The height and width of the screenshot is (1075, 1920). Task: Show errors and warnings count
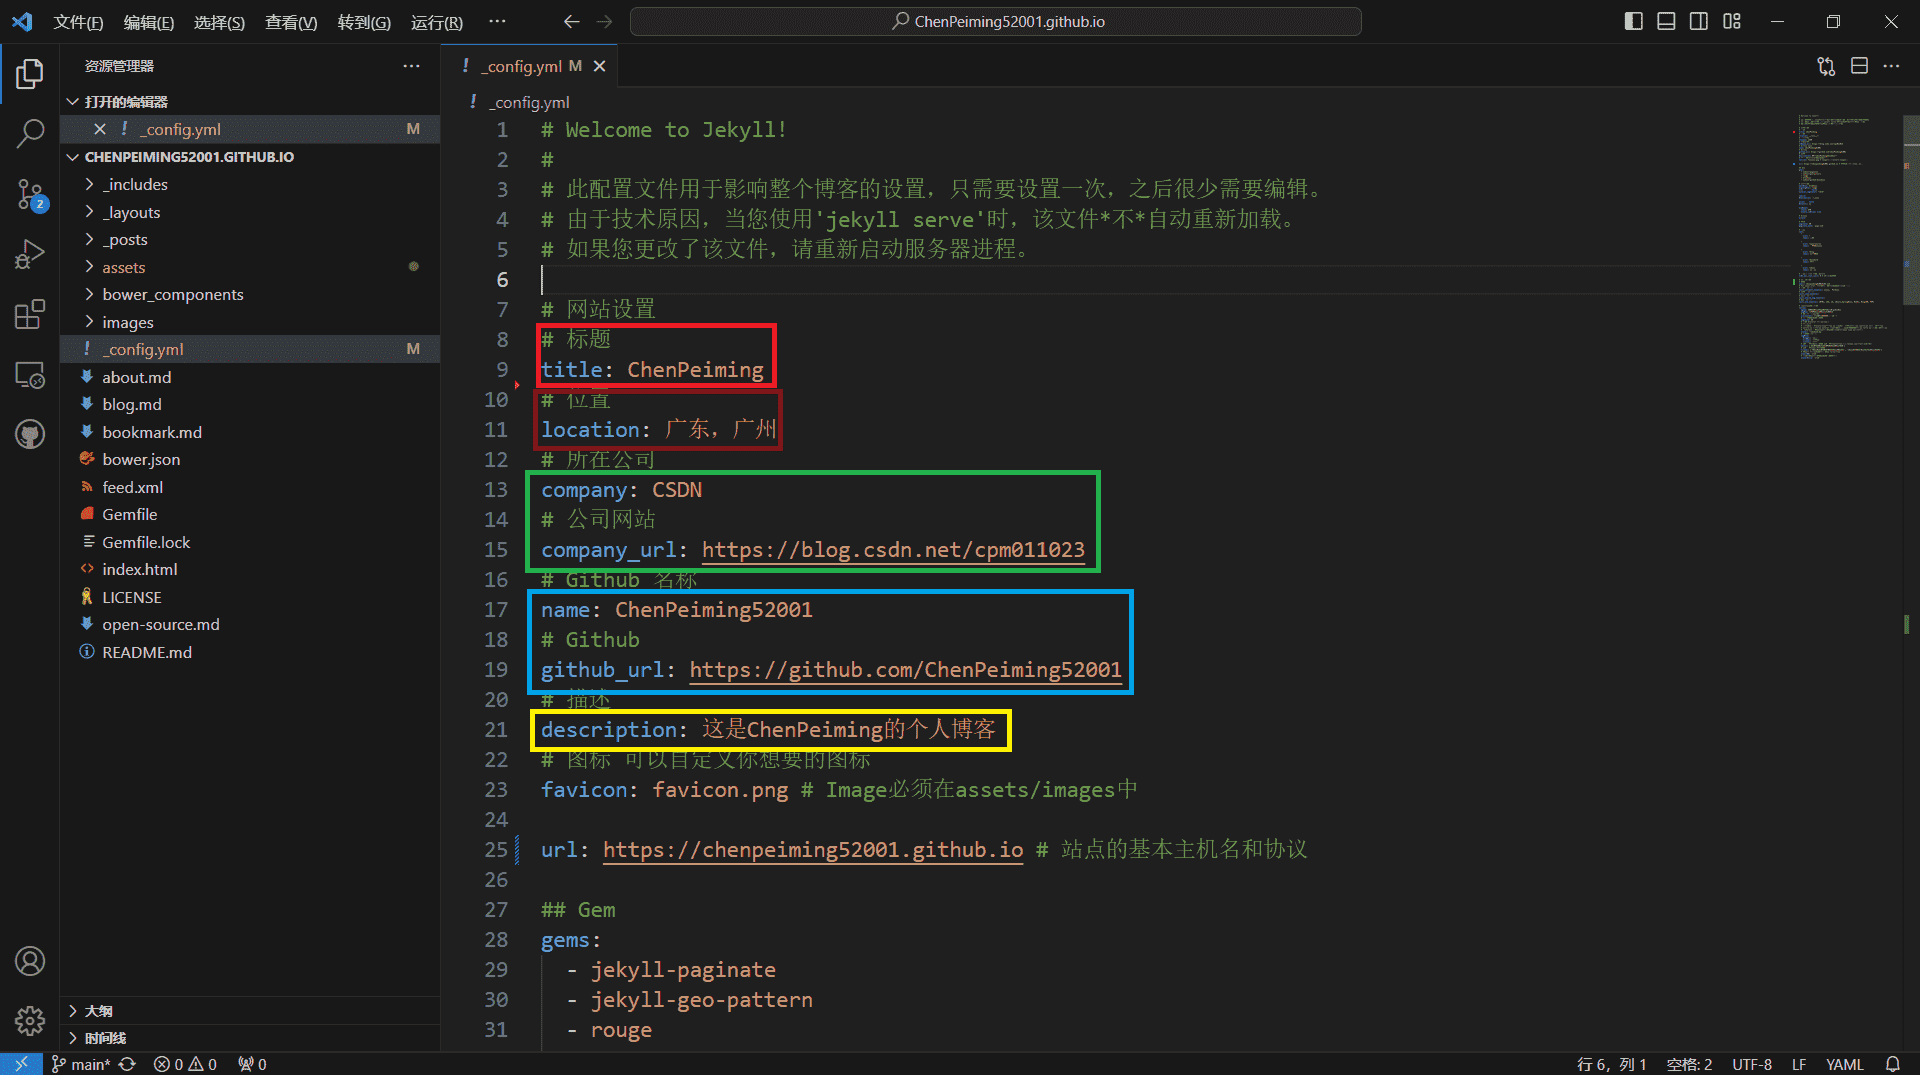click(x=185, y=1064)
